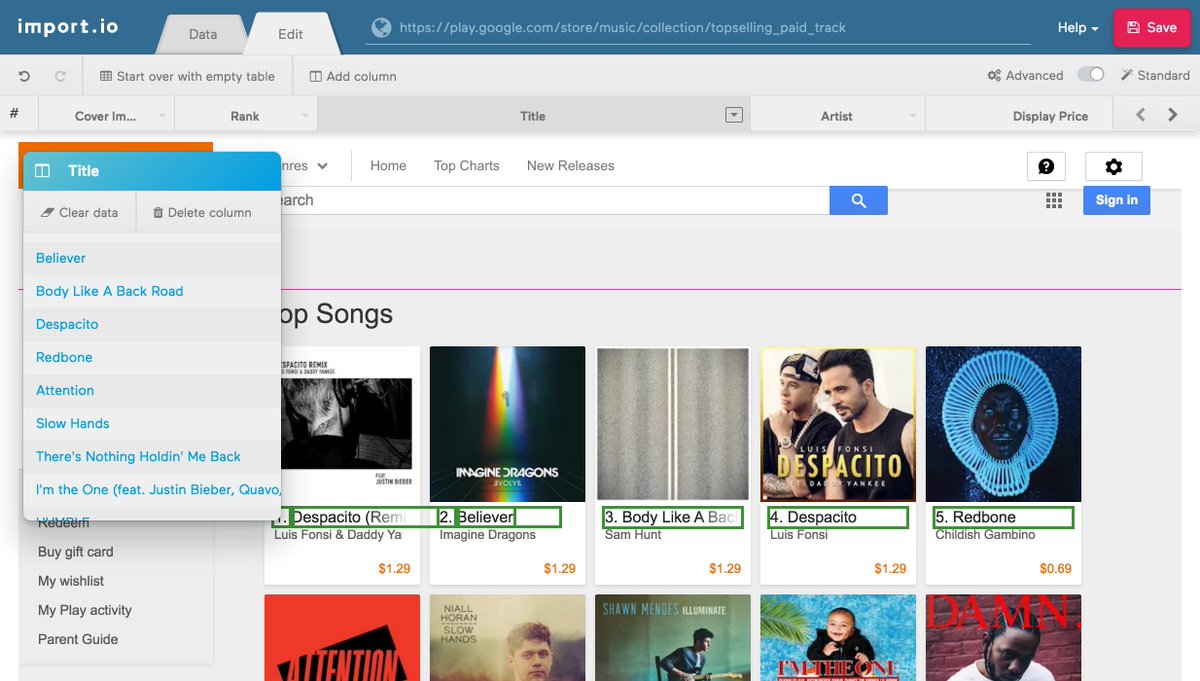The height and width of the screenshot is (681, 1200).
Task: Click the Sign in button
Action: (1116, 200)
